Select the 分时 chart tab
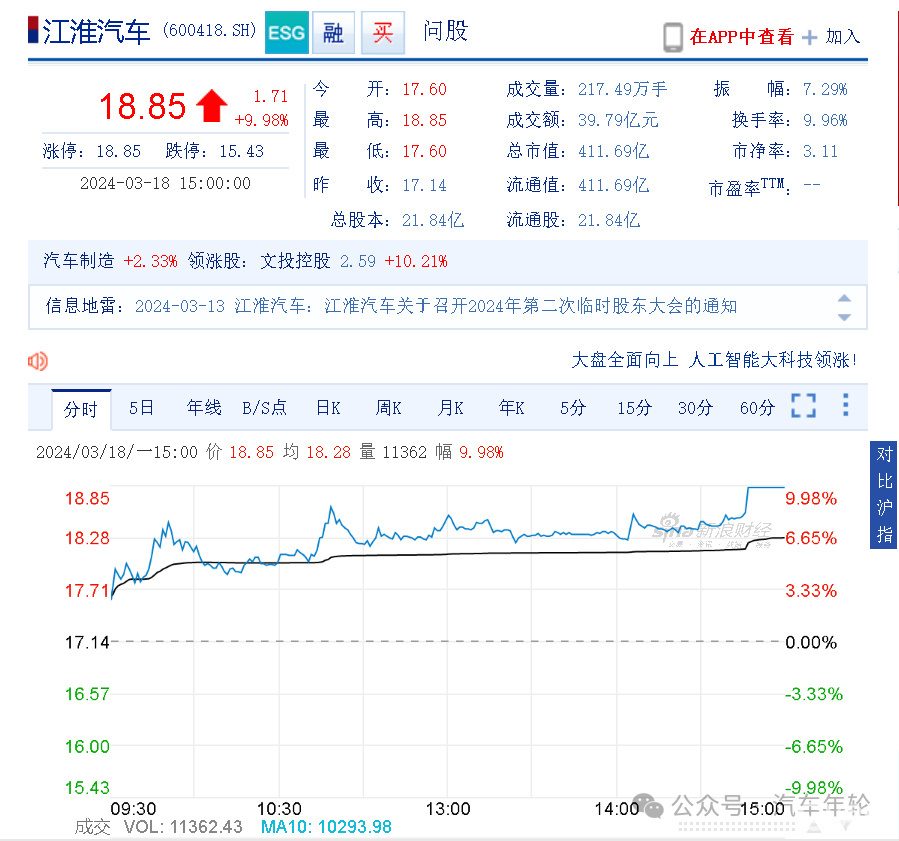899x841 pixels. pyautogui.click(x=81, y=409)
